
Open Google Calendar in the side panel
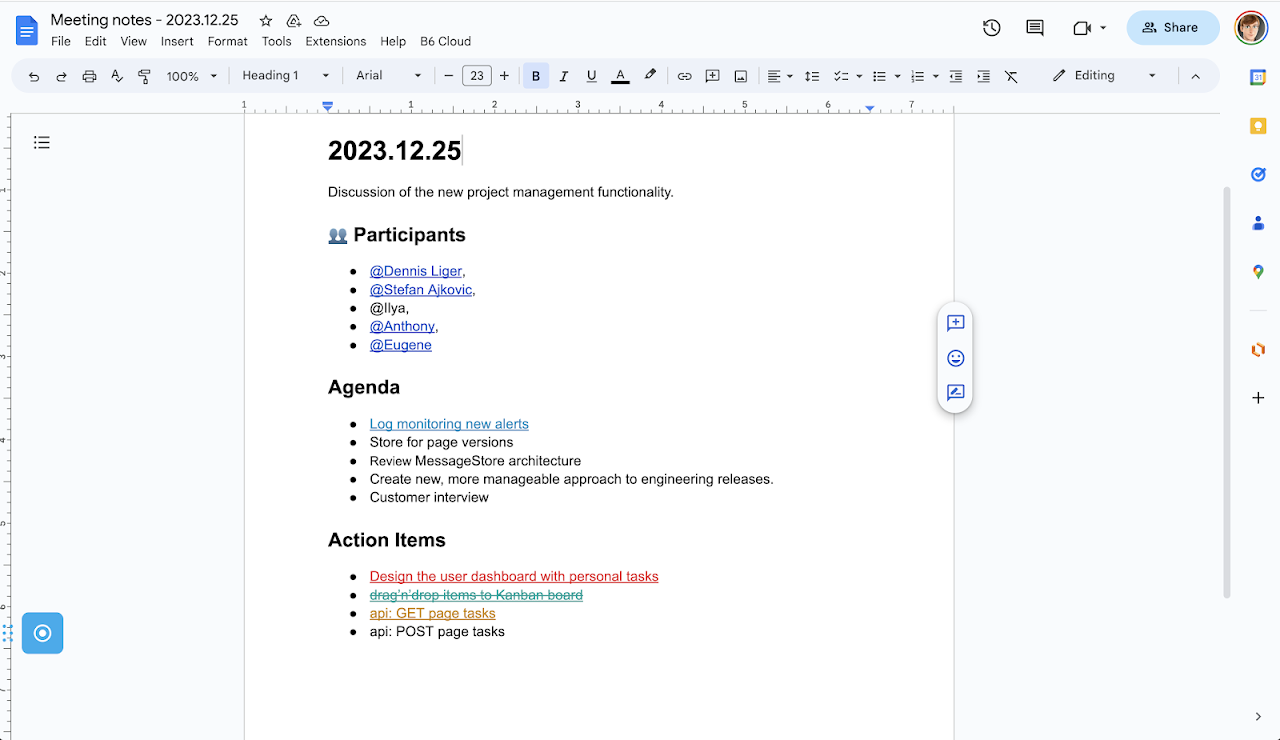click(x=1258, y=77)
